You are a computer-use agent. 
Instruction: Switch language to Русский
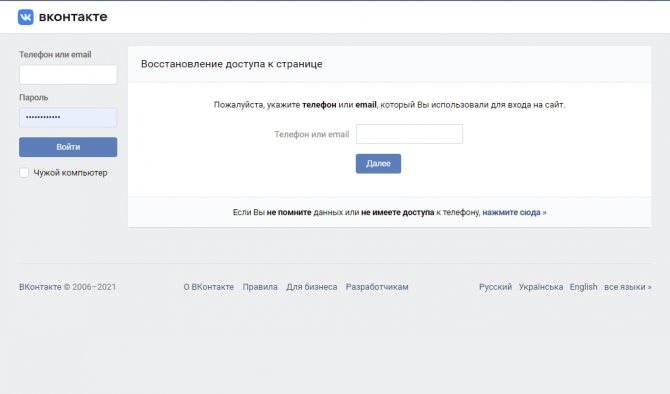click(x=495, y=287)
